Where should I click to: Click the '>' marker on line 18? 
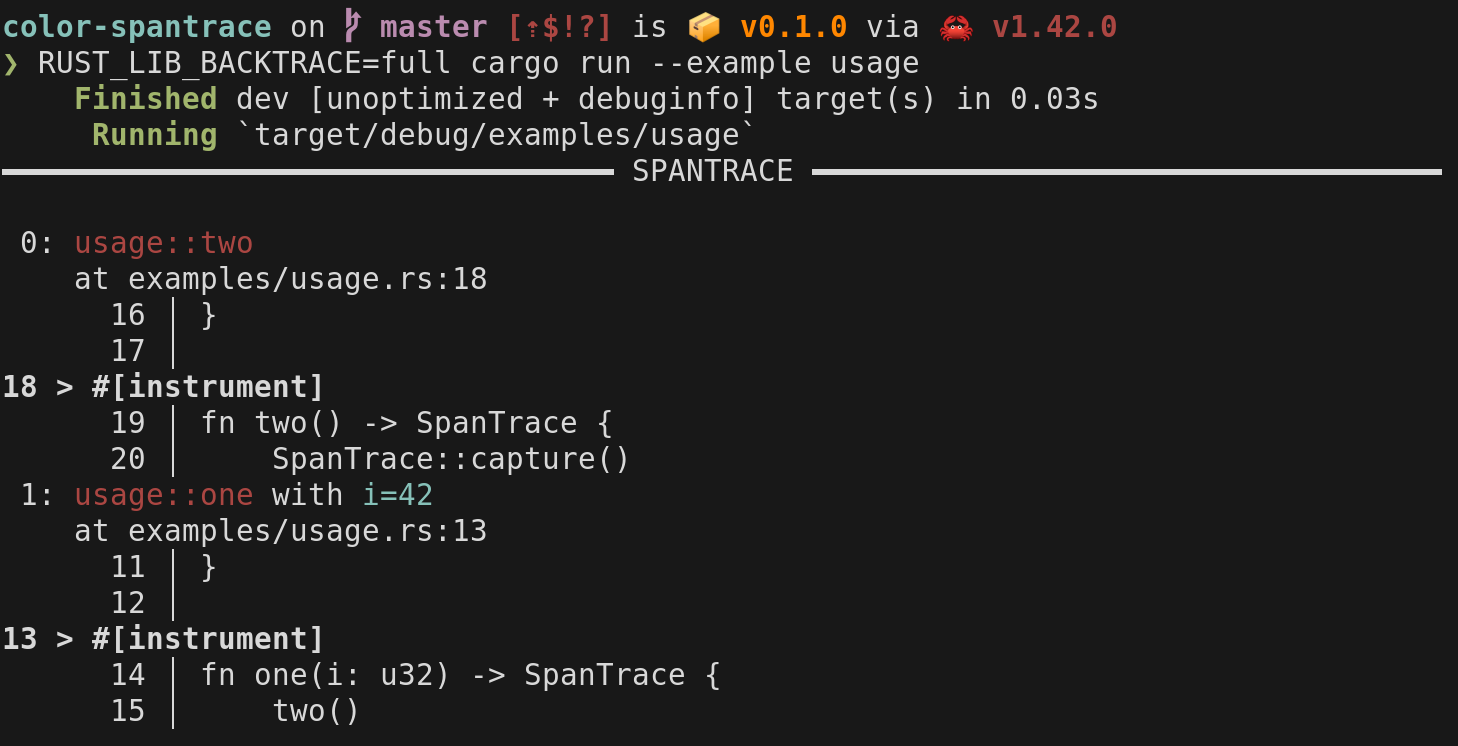[x=65, y=387]
